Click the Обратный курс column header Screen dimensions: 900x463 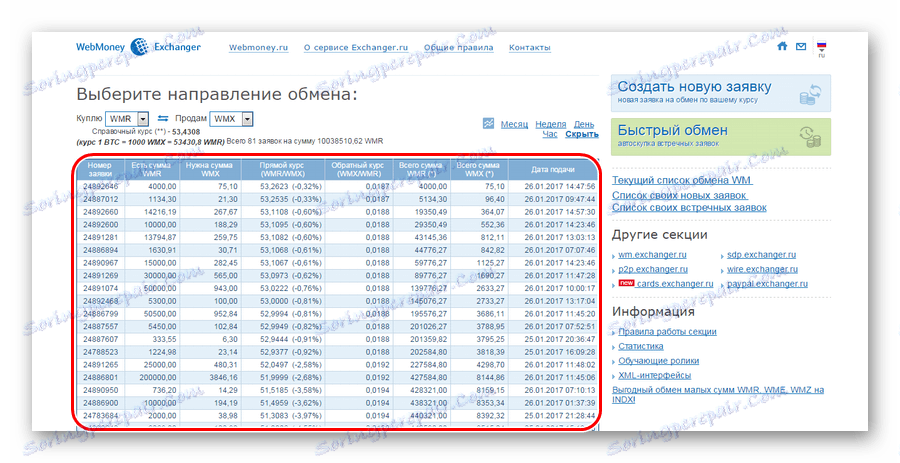point(358,169)
